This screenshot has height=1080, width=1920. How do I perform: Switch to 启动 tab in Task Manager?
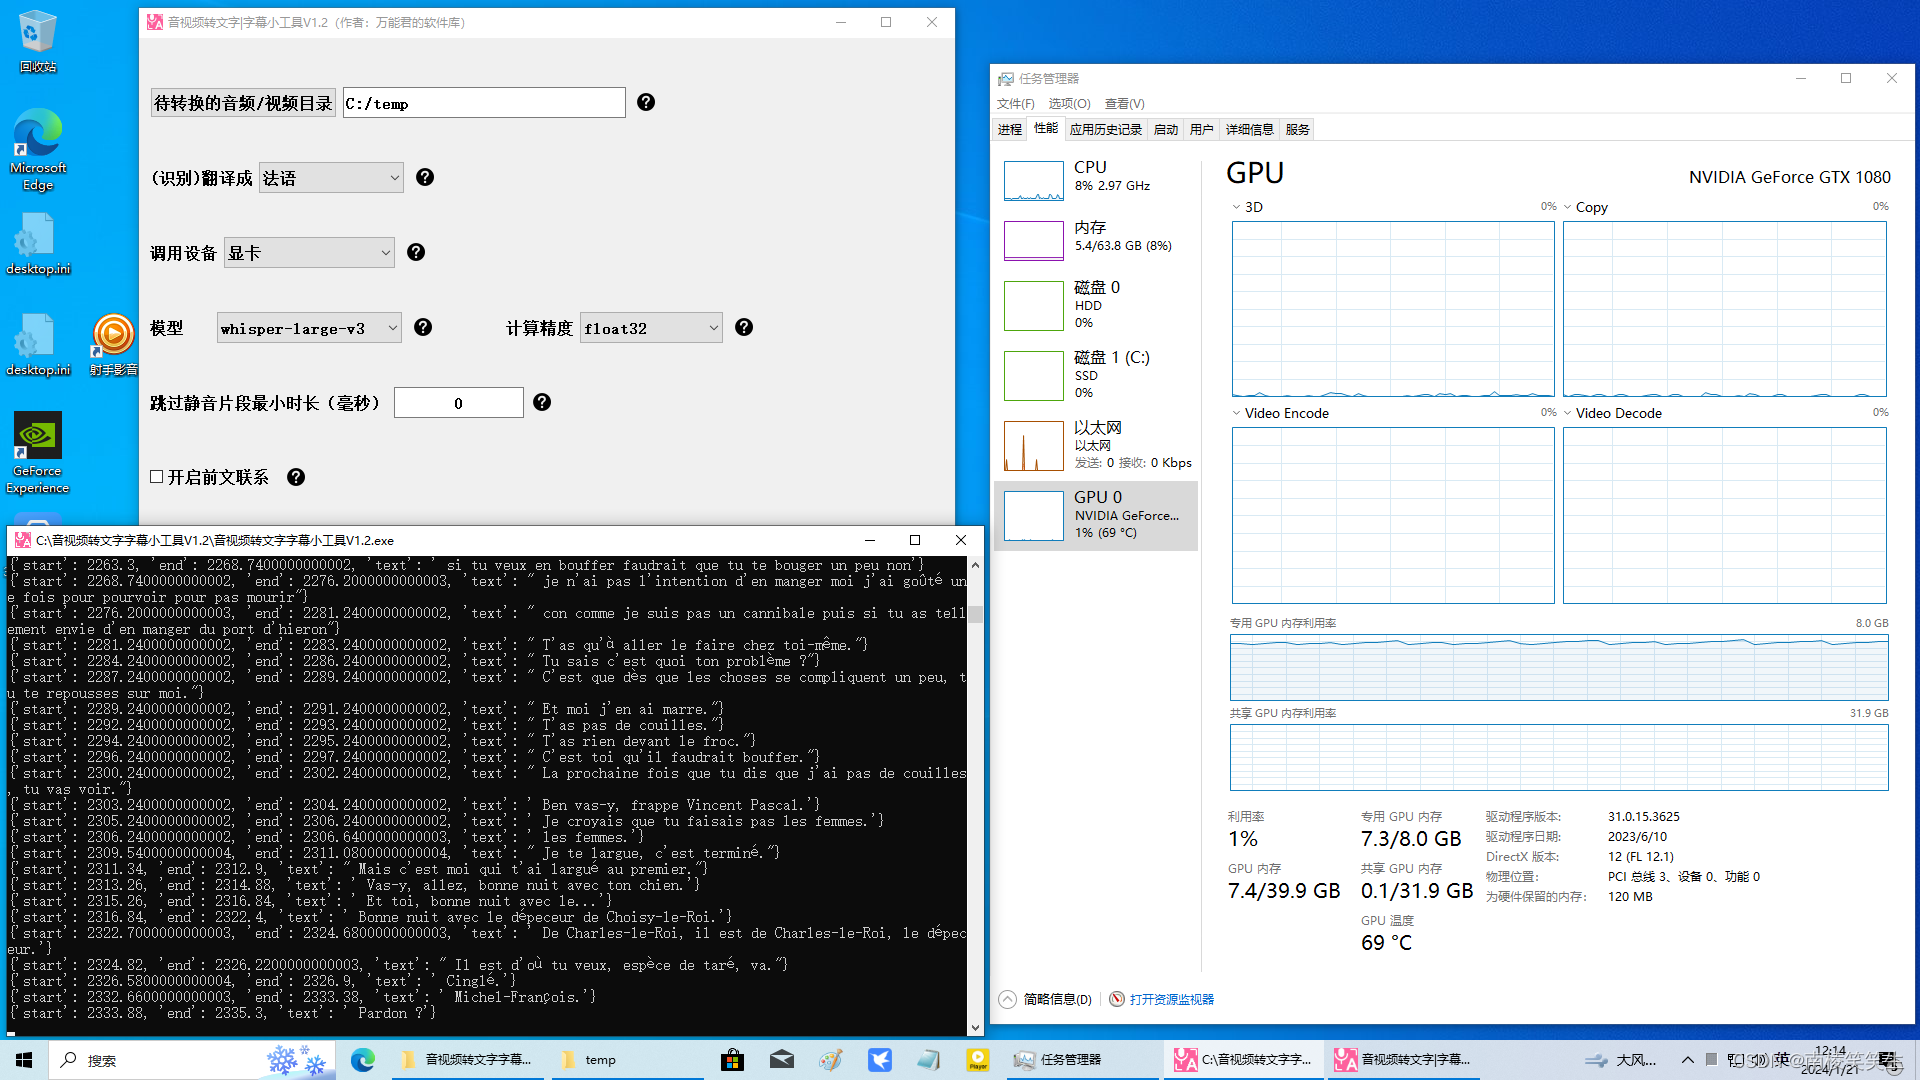tap(1166, 129)
